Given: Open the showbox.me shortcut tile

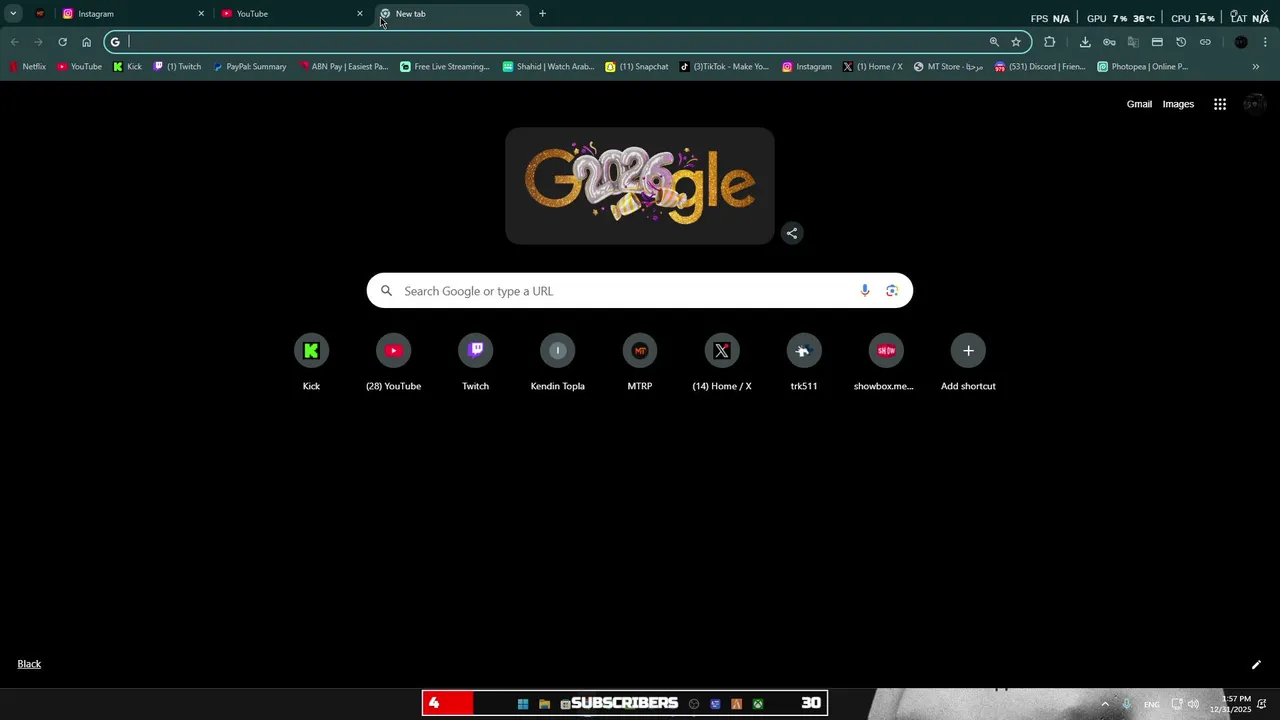Looking at the screenshot, I should (x=886, y=362).
